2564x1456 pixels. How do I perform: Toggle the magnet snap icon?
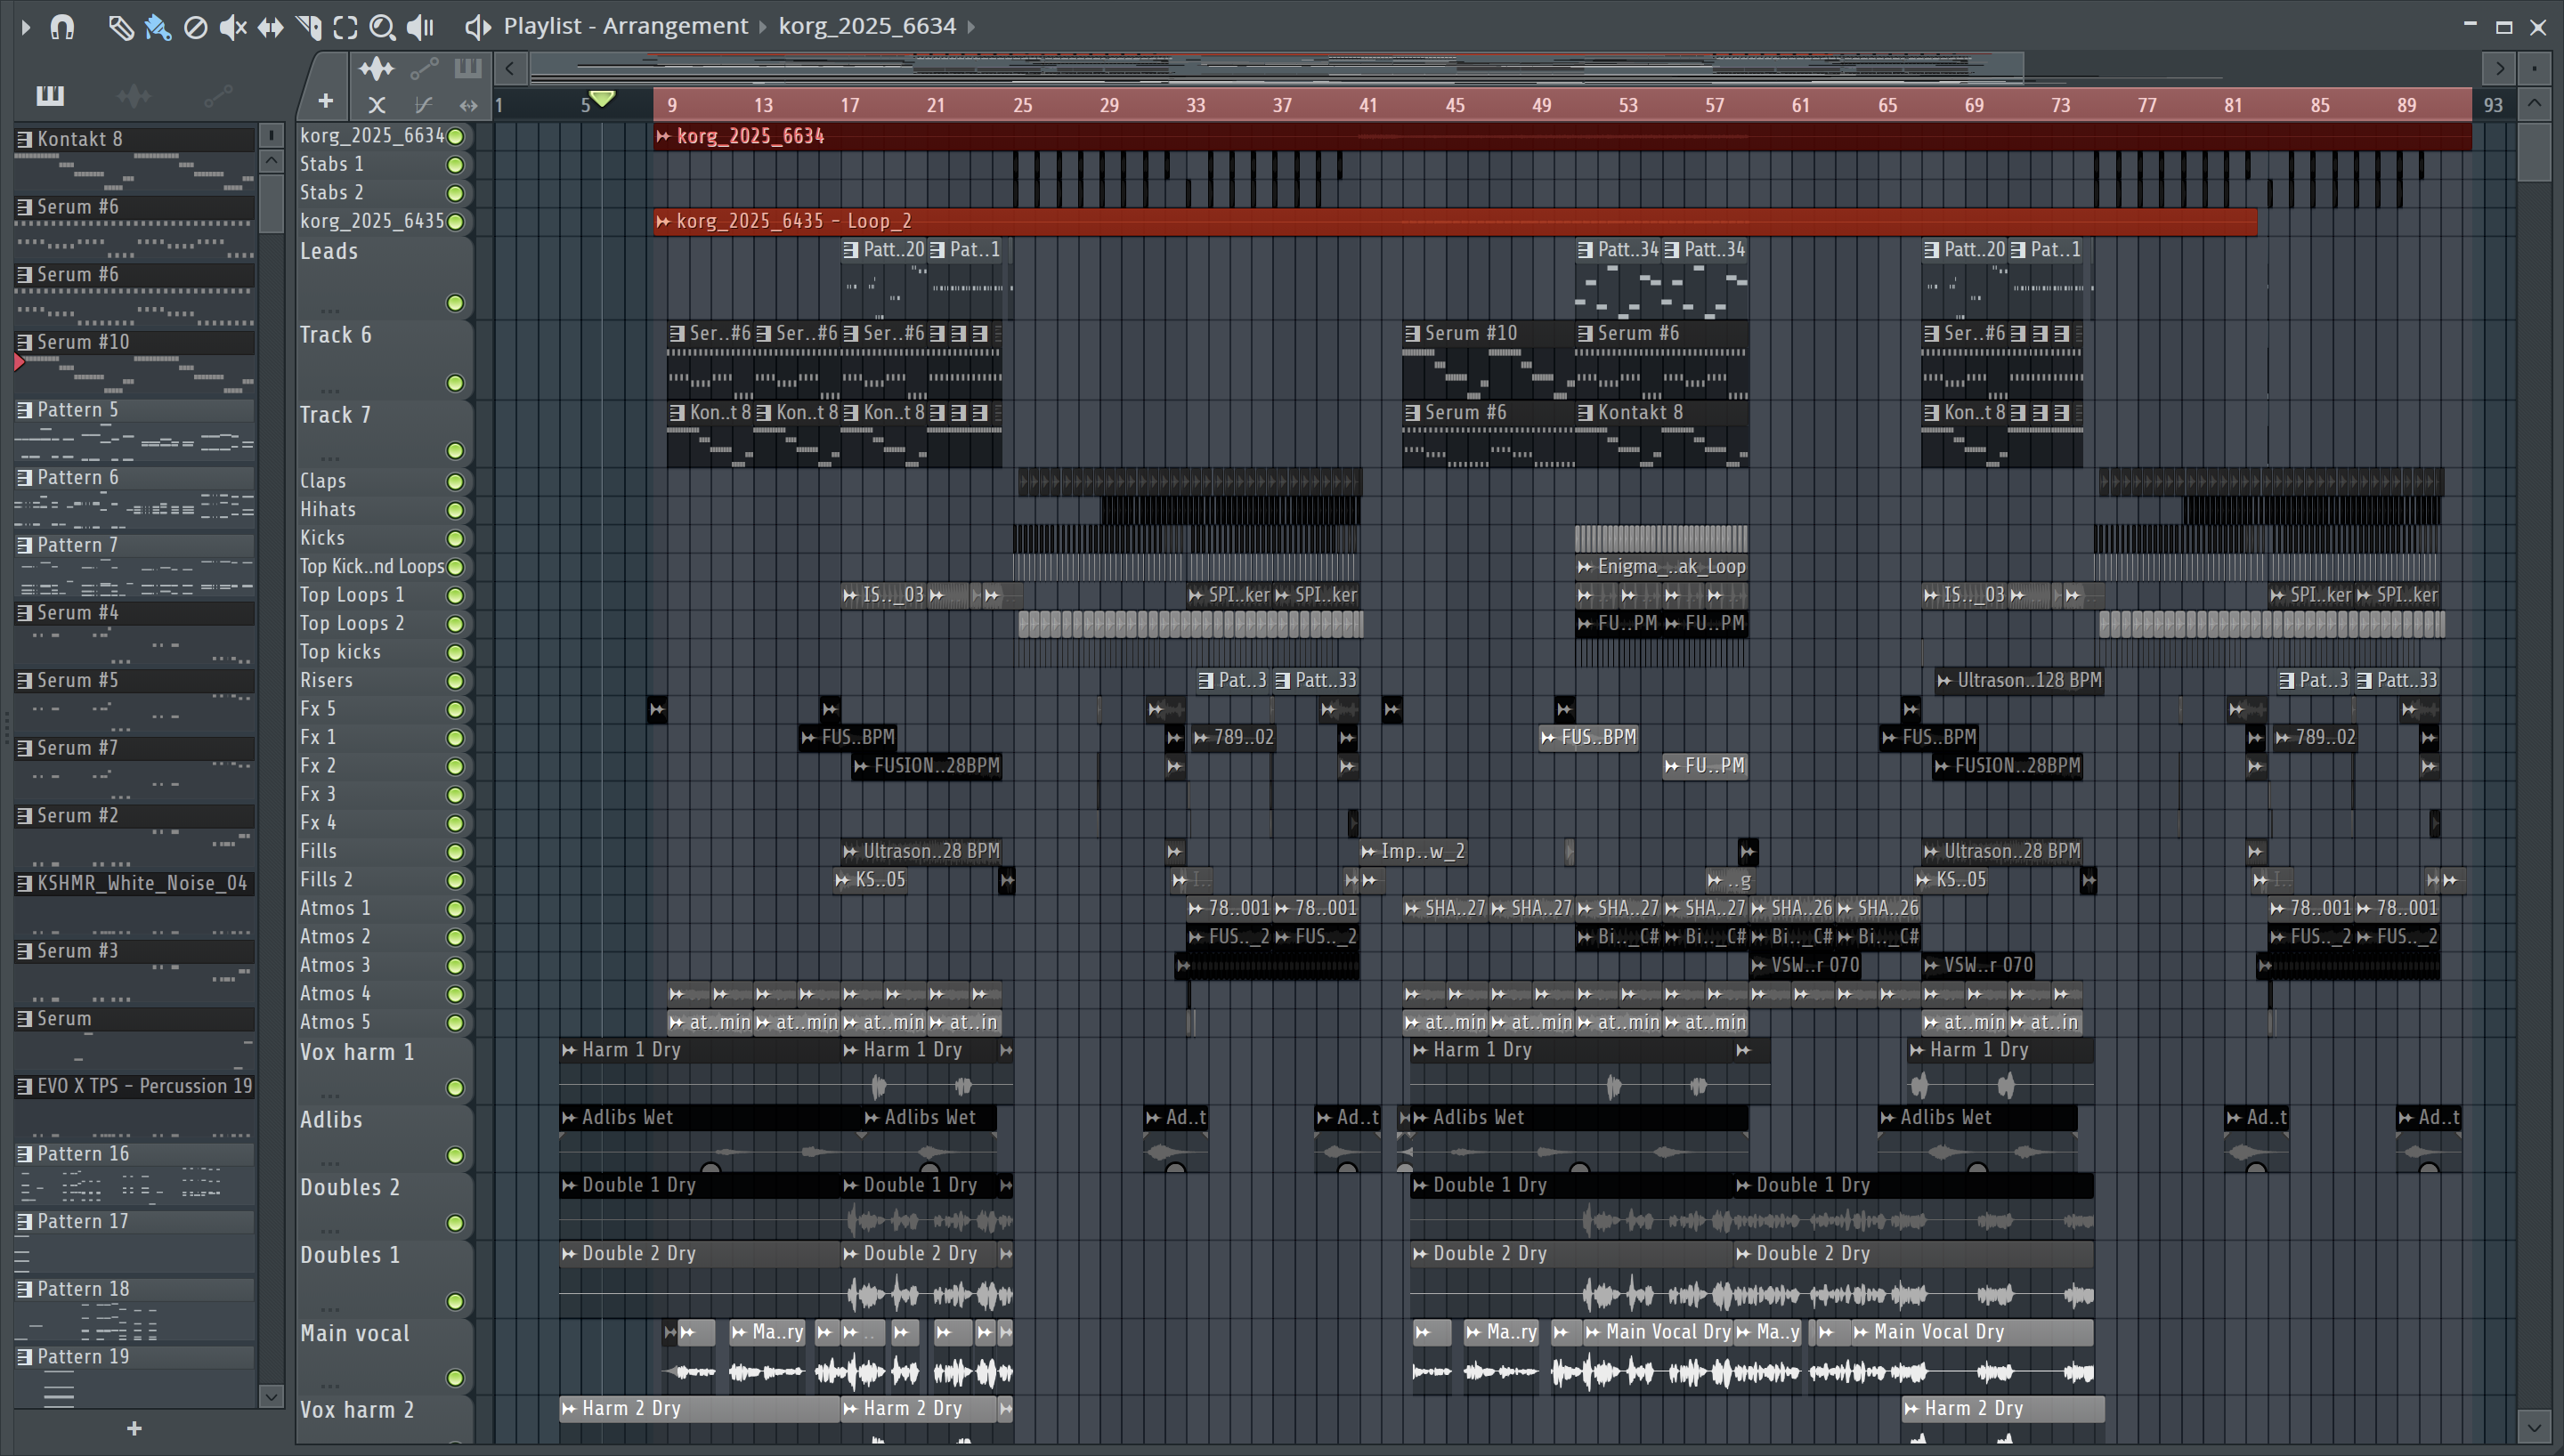pyautogui.click(x=62, y=27)
